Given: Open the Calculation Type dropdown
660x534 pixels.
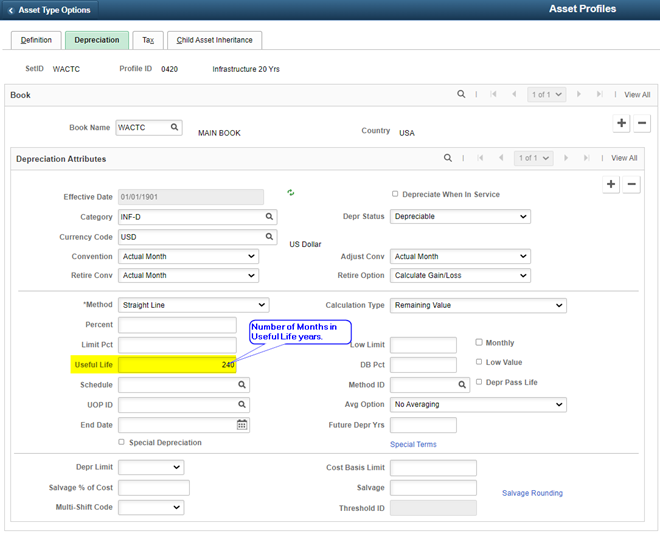Looking at the screenshot, I should click(478, 305).
